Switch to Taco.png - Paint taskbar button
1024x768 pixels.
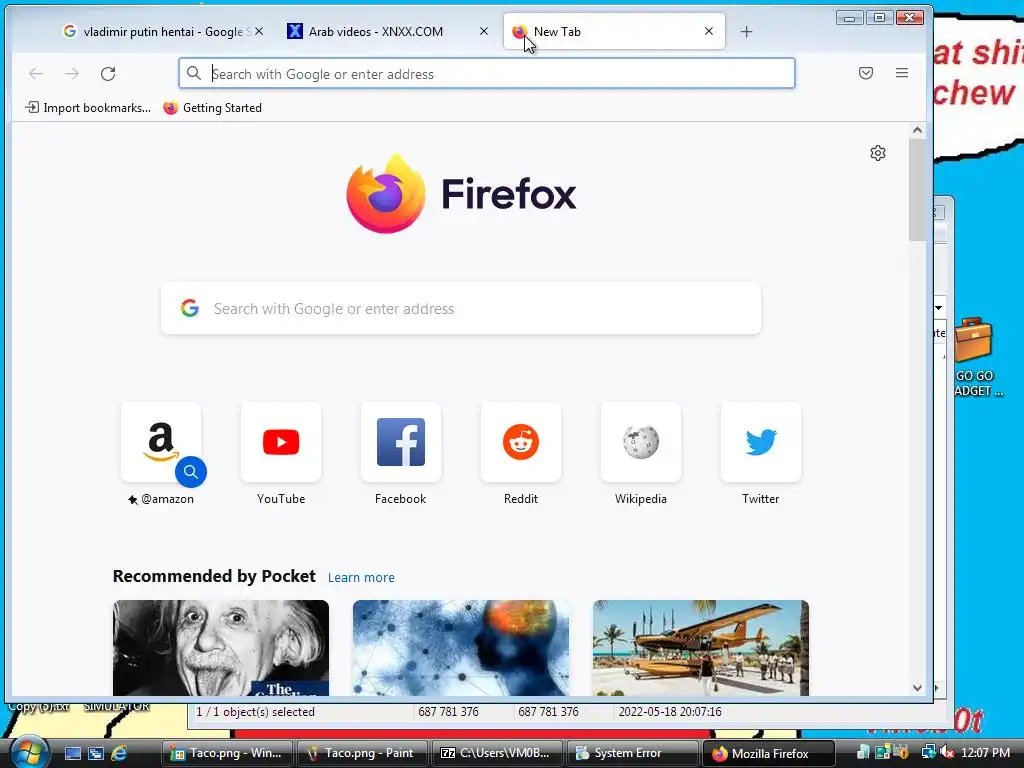coord(362,753)
